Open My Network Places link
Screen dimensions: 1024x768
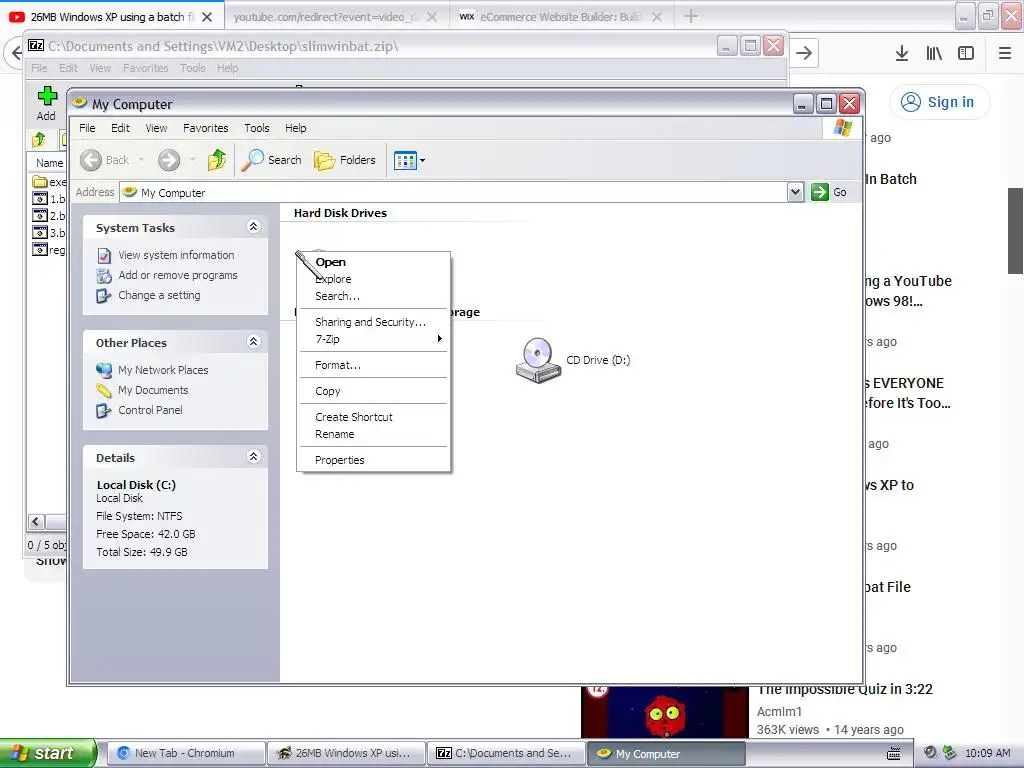tap(163, 370)
